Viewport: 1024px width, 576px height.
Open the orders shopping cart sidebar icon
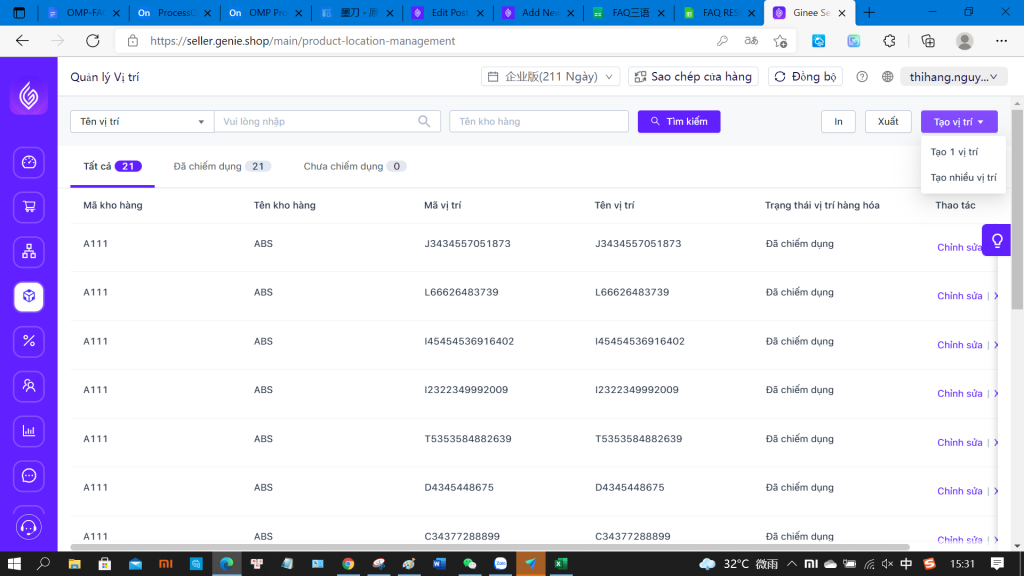pyautogui.click(x=29, y=207)
